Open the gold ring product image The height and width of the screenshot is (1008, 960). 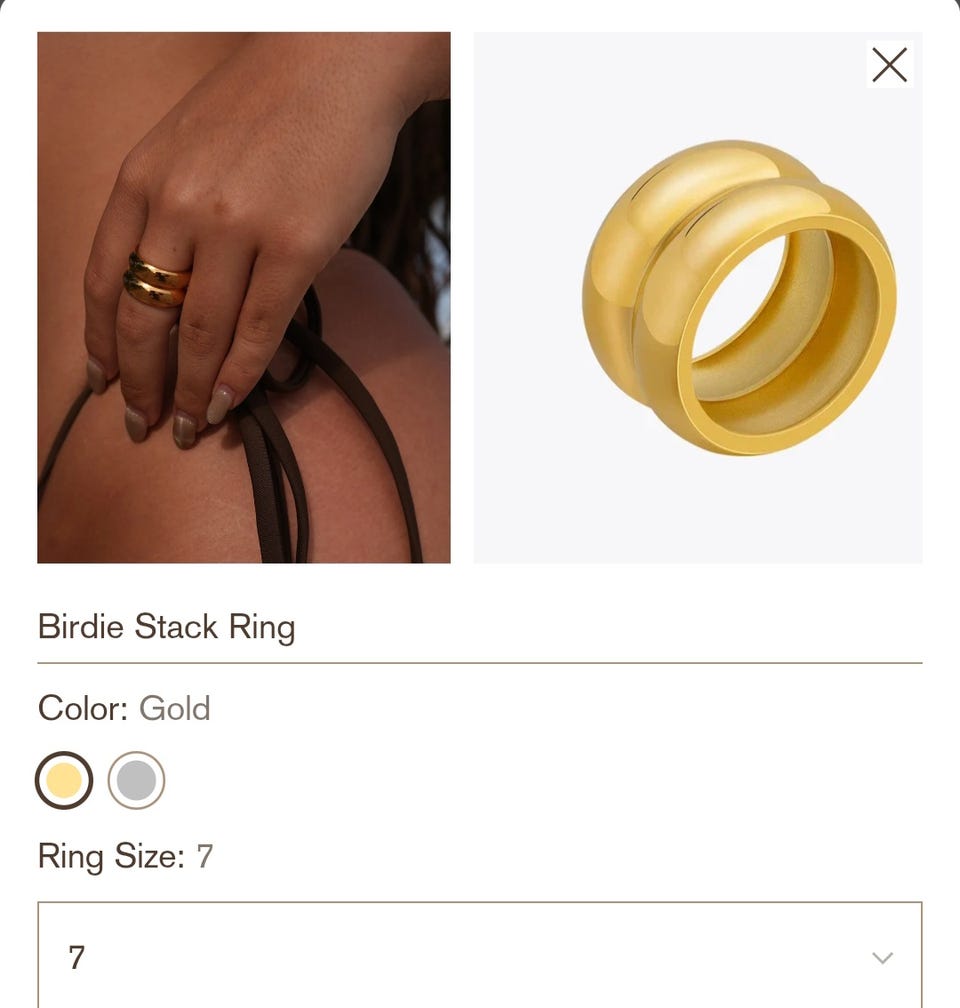(x=698, y=298)
